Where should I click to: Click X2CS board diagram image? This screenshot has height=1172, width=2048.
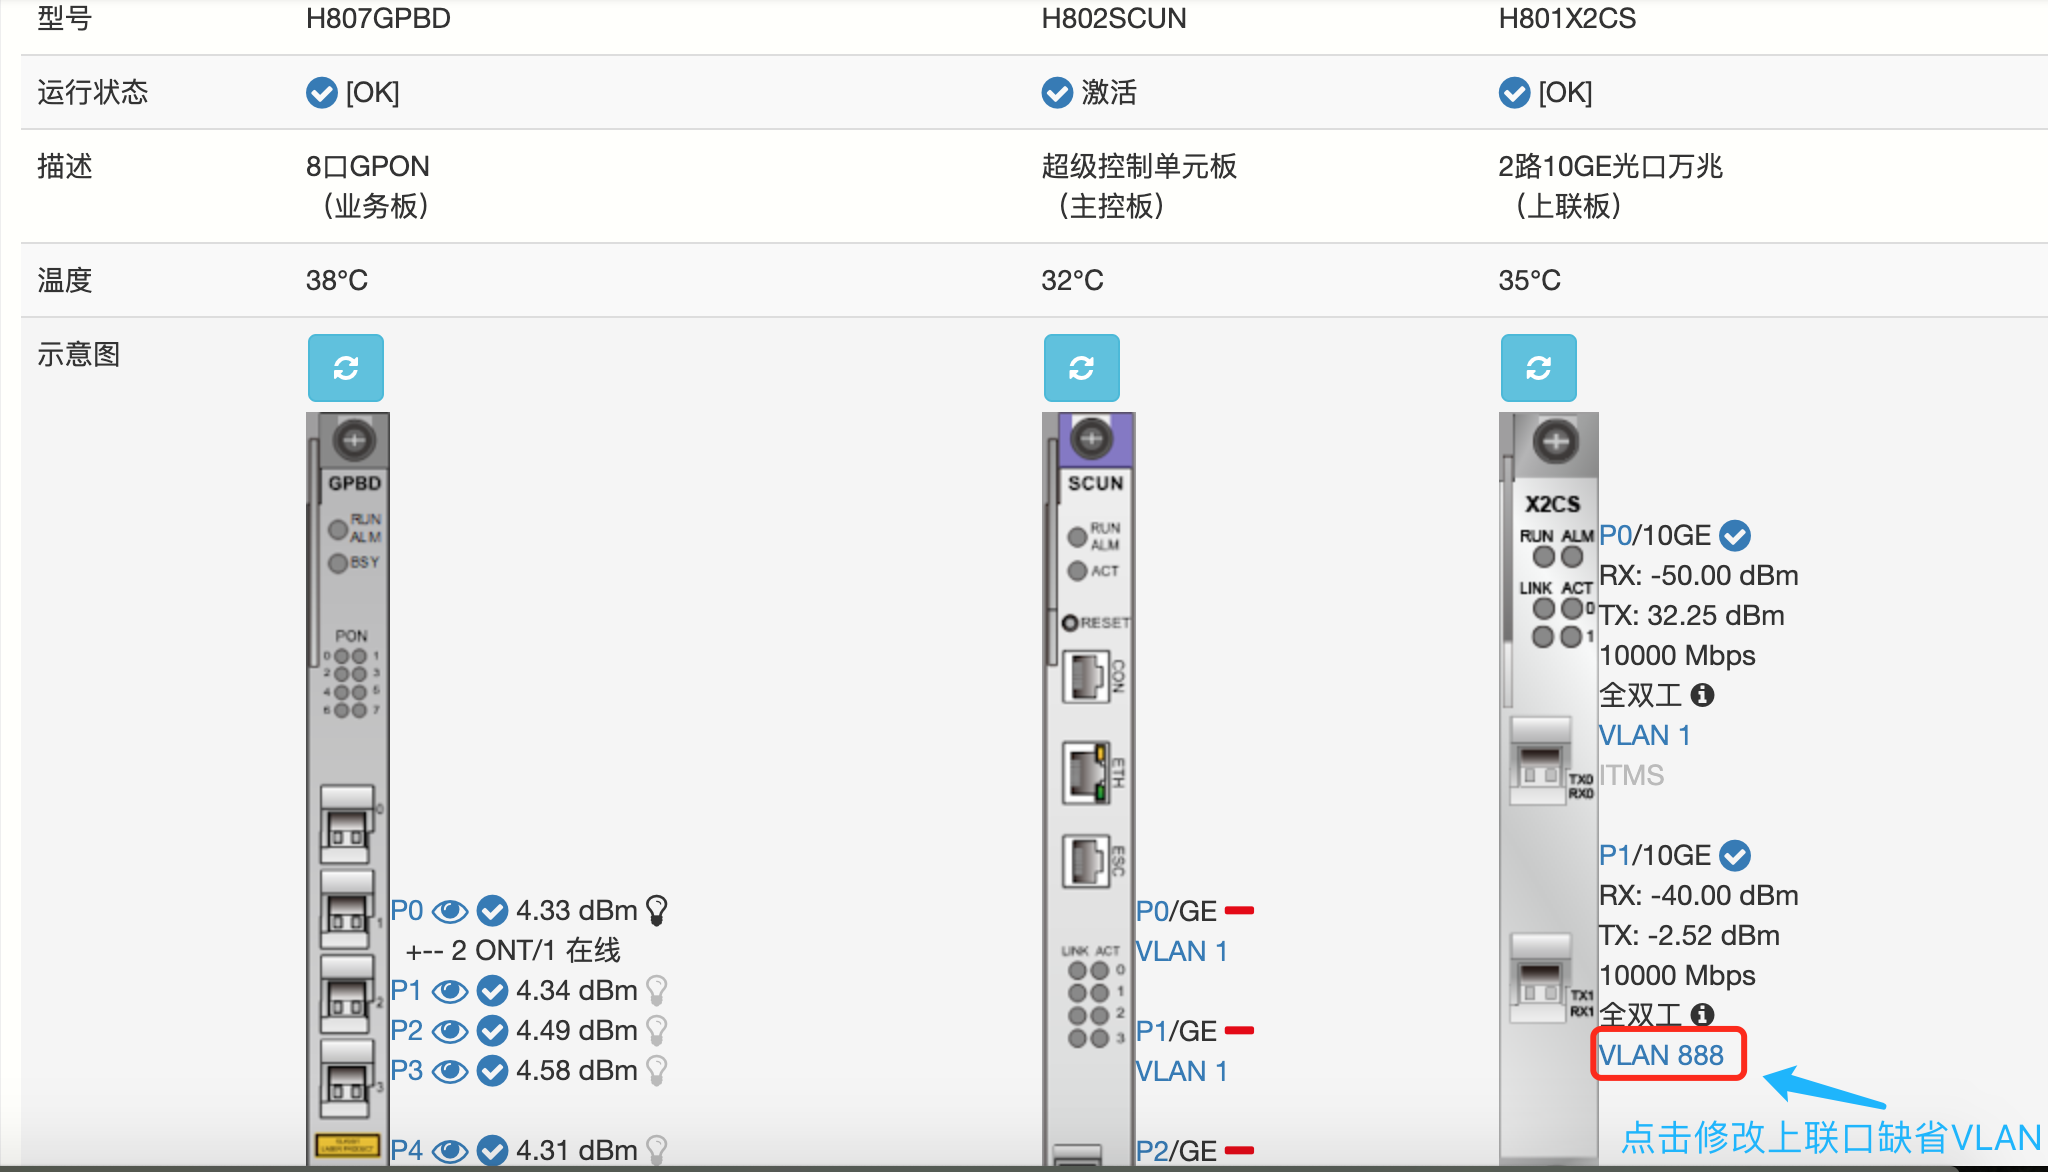click(x=1549, y=788)
